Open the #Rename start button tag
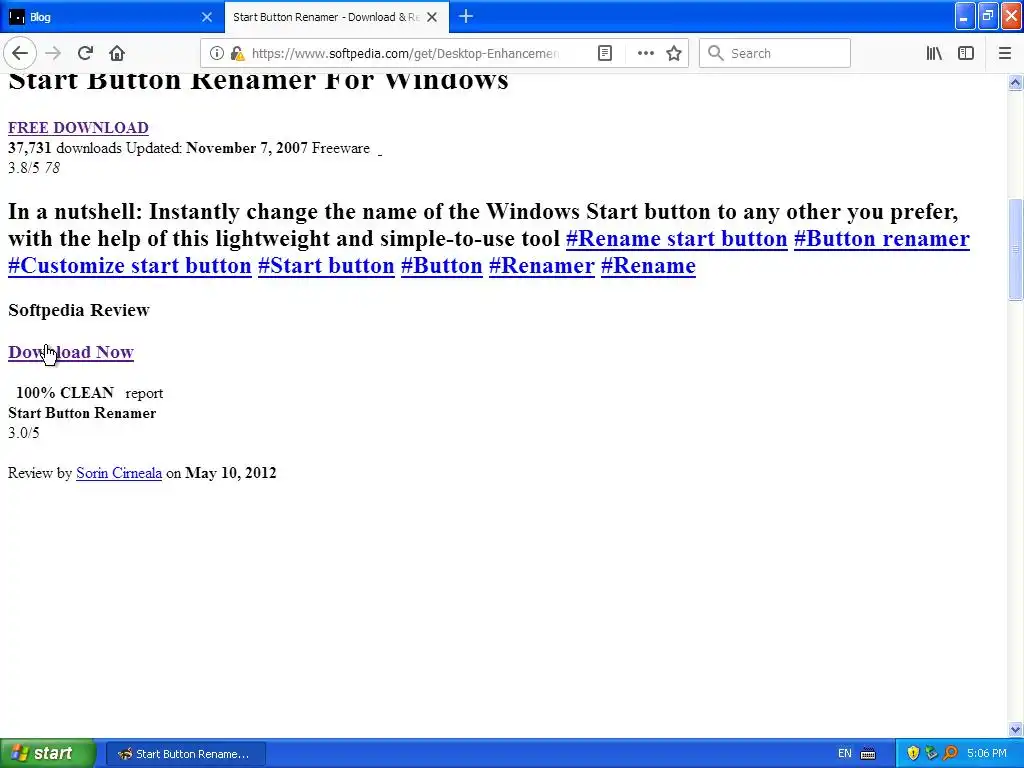 (677, 238)
